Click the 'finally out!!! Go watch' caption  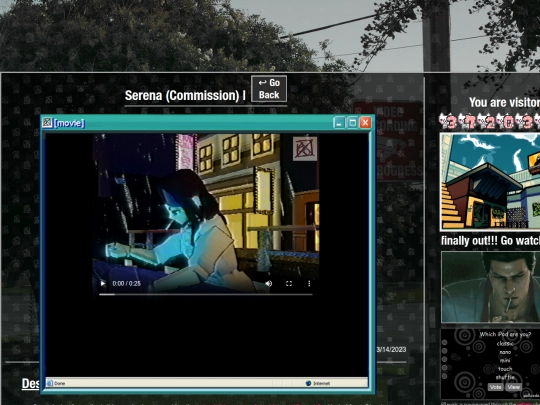click(x=490, y=241)
